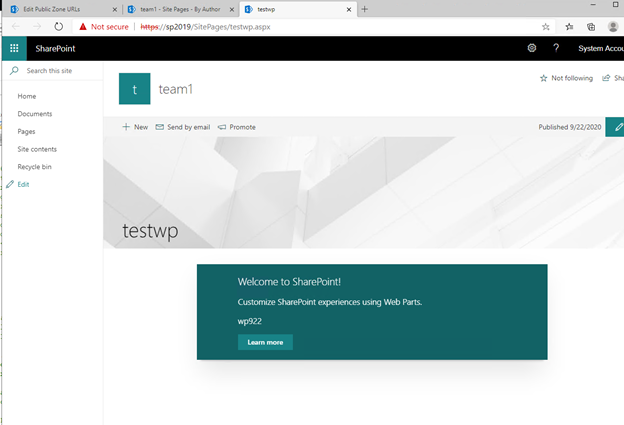Minimize the browser window
This screenshot has width=624, height=425.
click(x=593, y=5)
